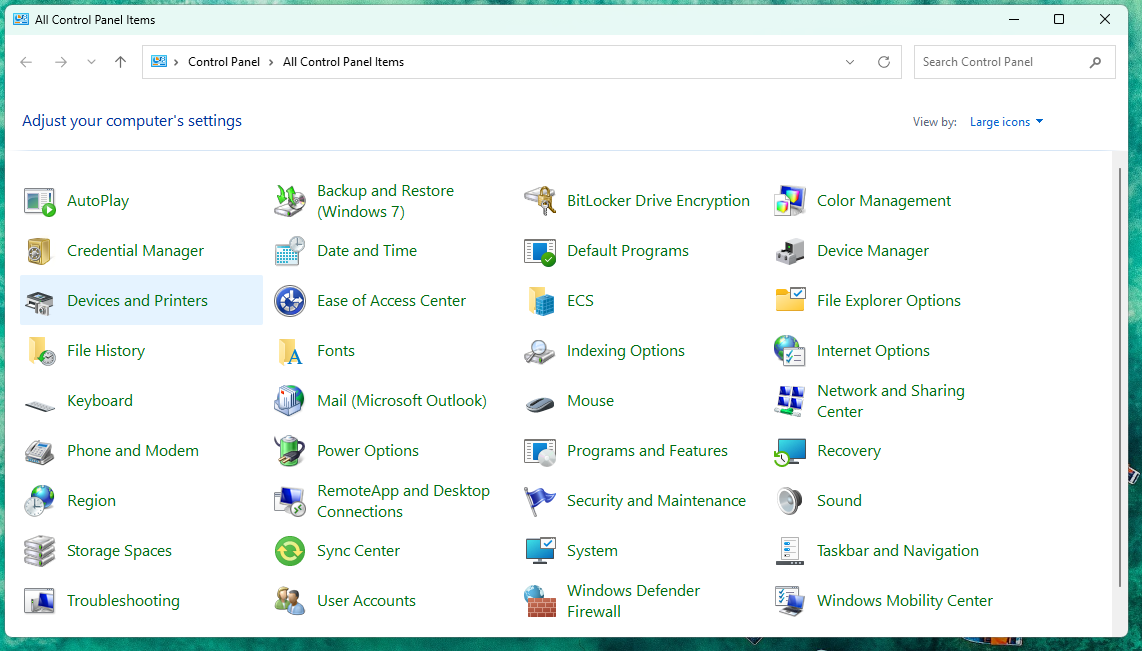Open the Storage Spaces icon
1142x651 pixels.
pos(39,551)
